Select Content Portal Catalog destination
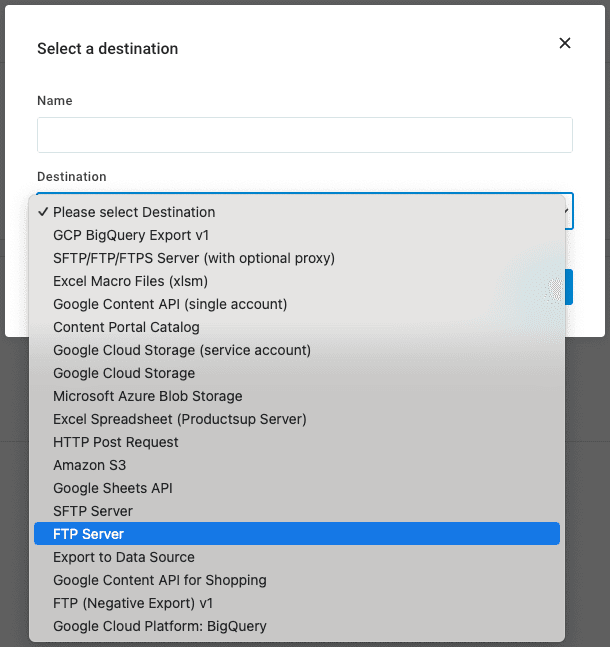 coord(126,327)
